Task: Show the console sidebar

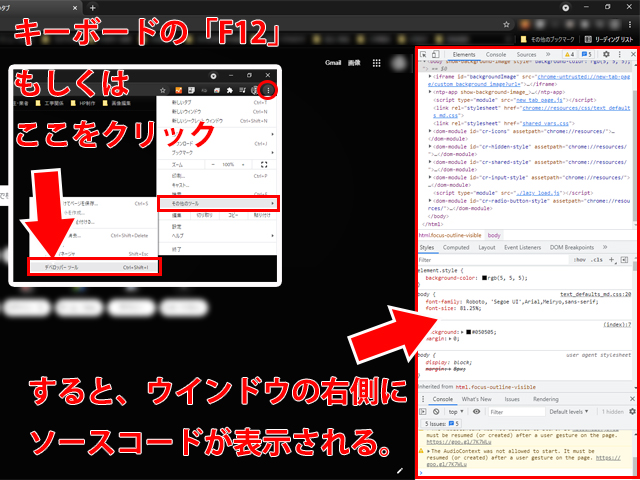Action: 423,411
